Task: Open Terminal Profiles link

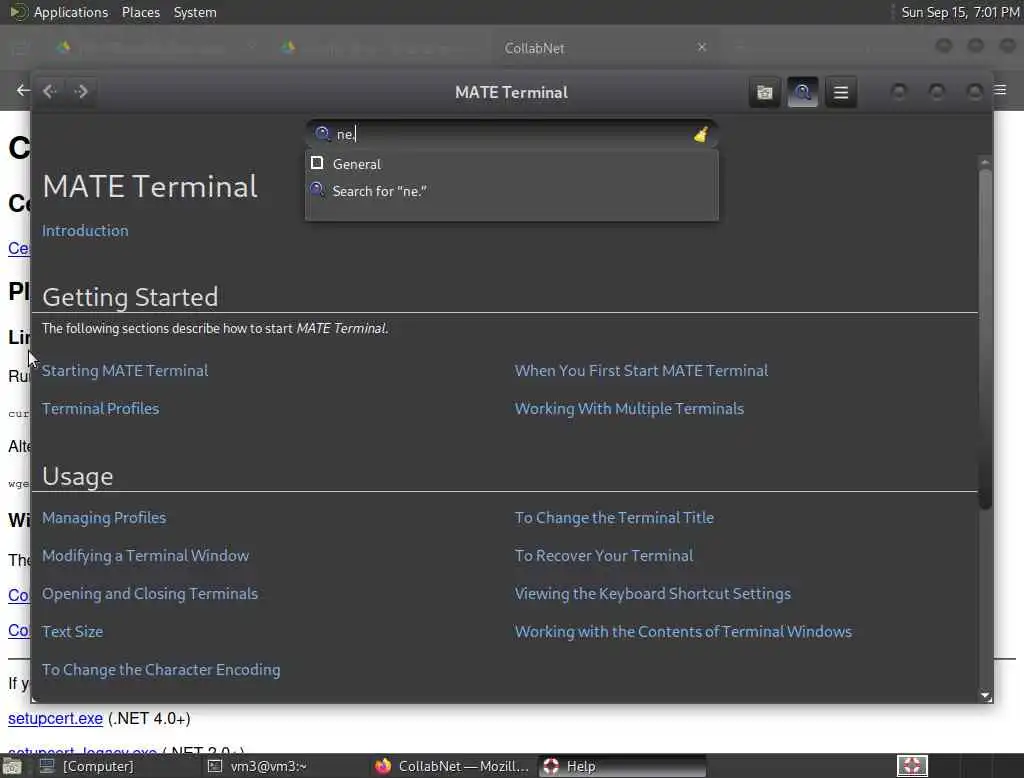Action: (101, 408)
